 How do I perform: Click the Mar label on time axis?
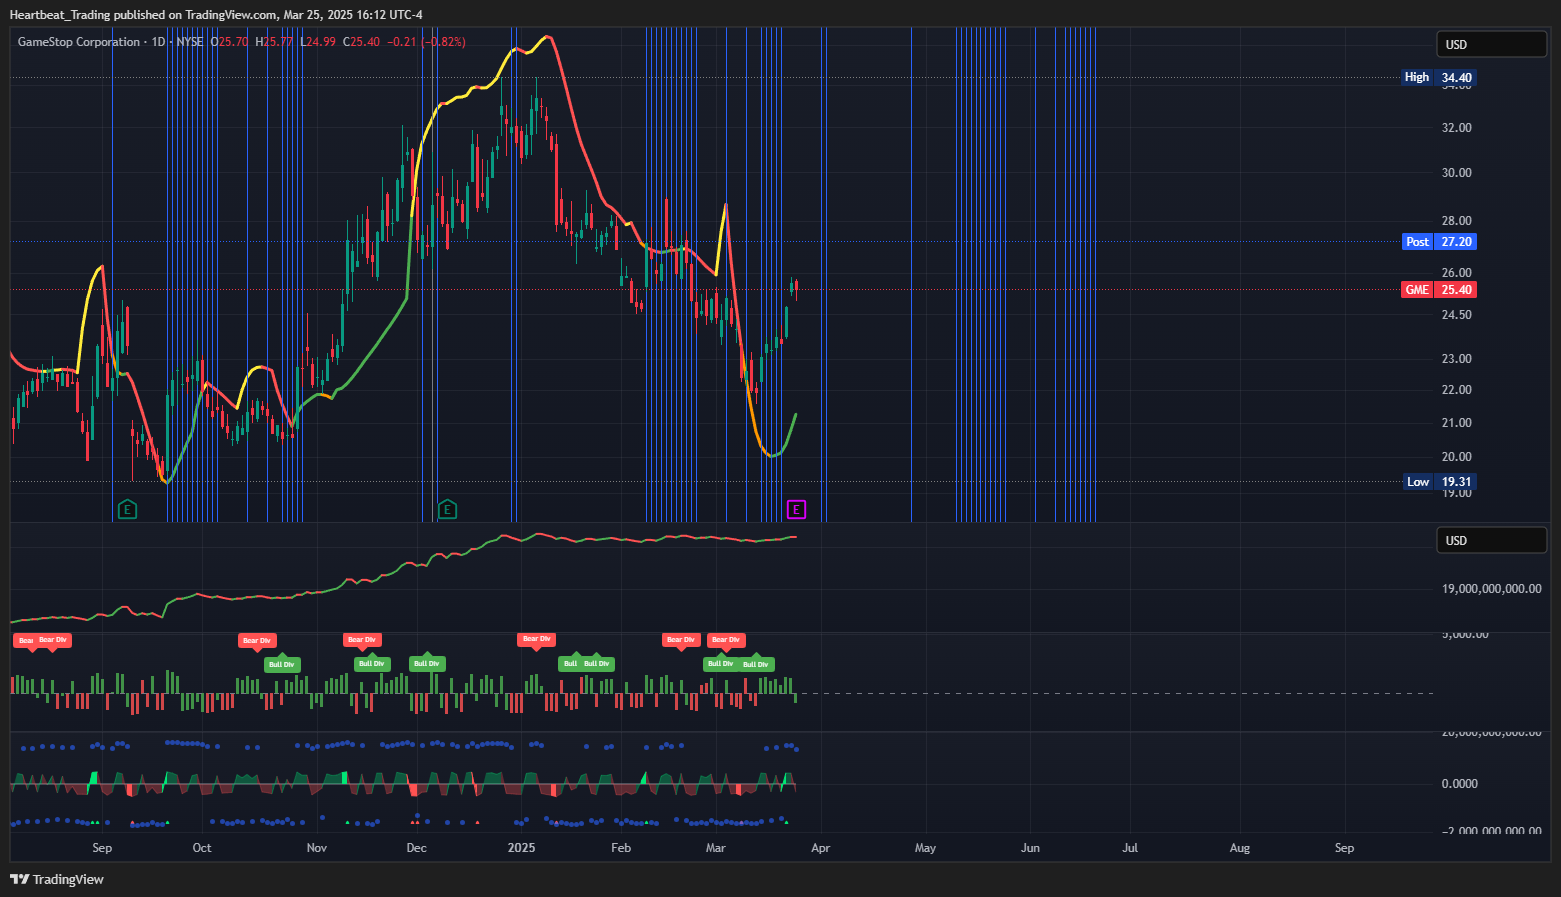coord(716,848)
